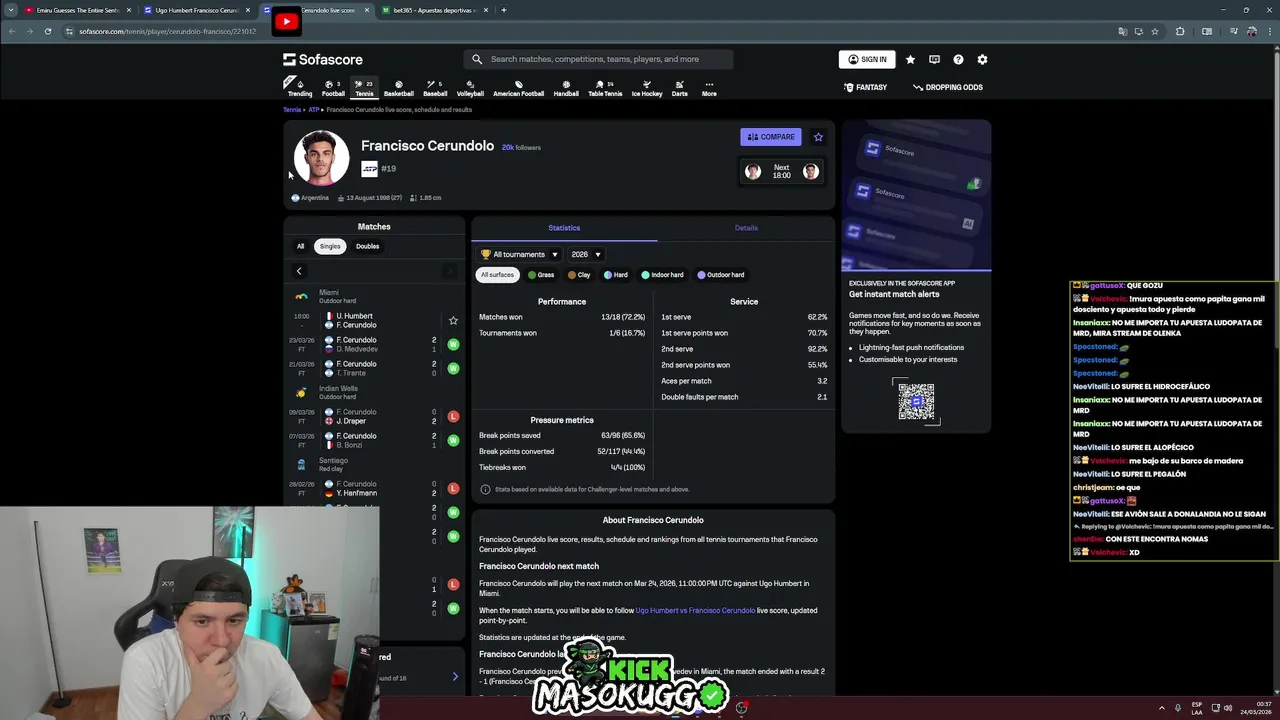Switch to the Details tab
Screen dimensions: 1280x720
point(746,228)
